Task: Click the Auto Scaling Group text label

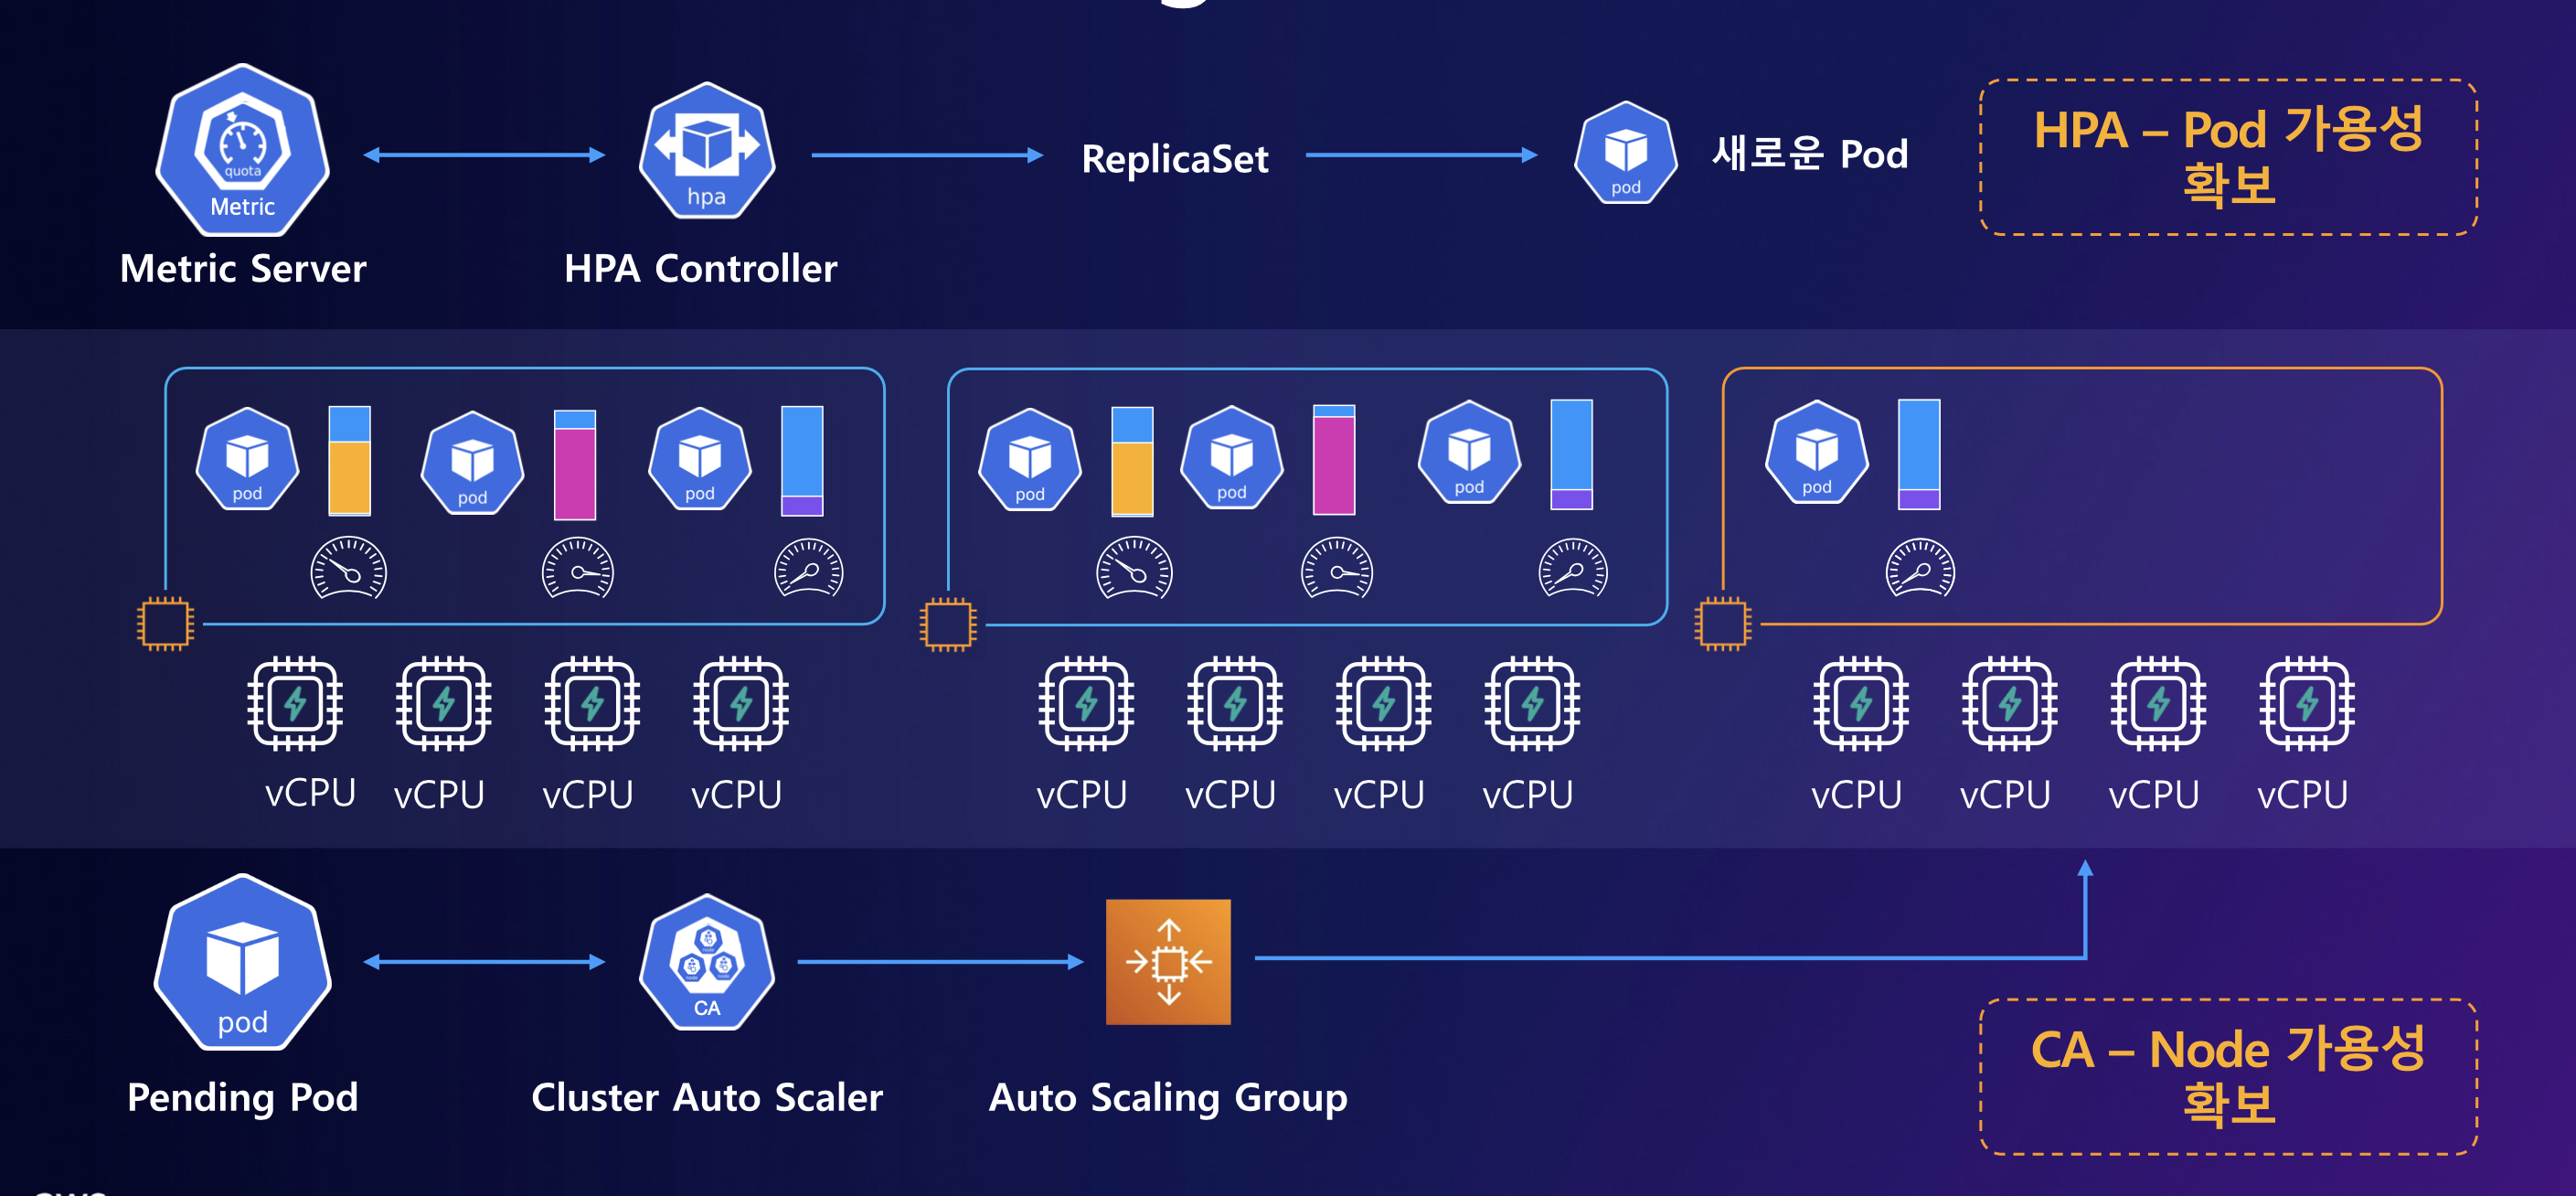Action: (x=1167, y=1098)
